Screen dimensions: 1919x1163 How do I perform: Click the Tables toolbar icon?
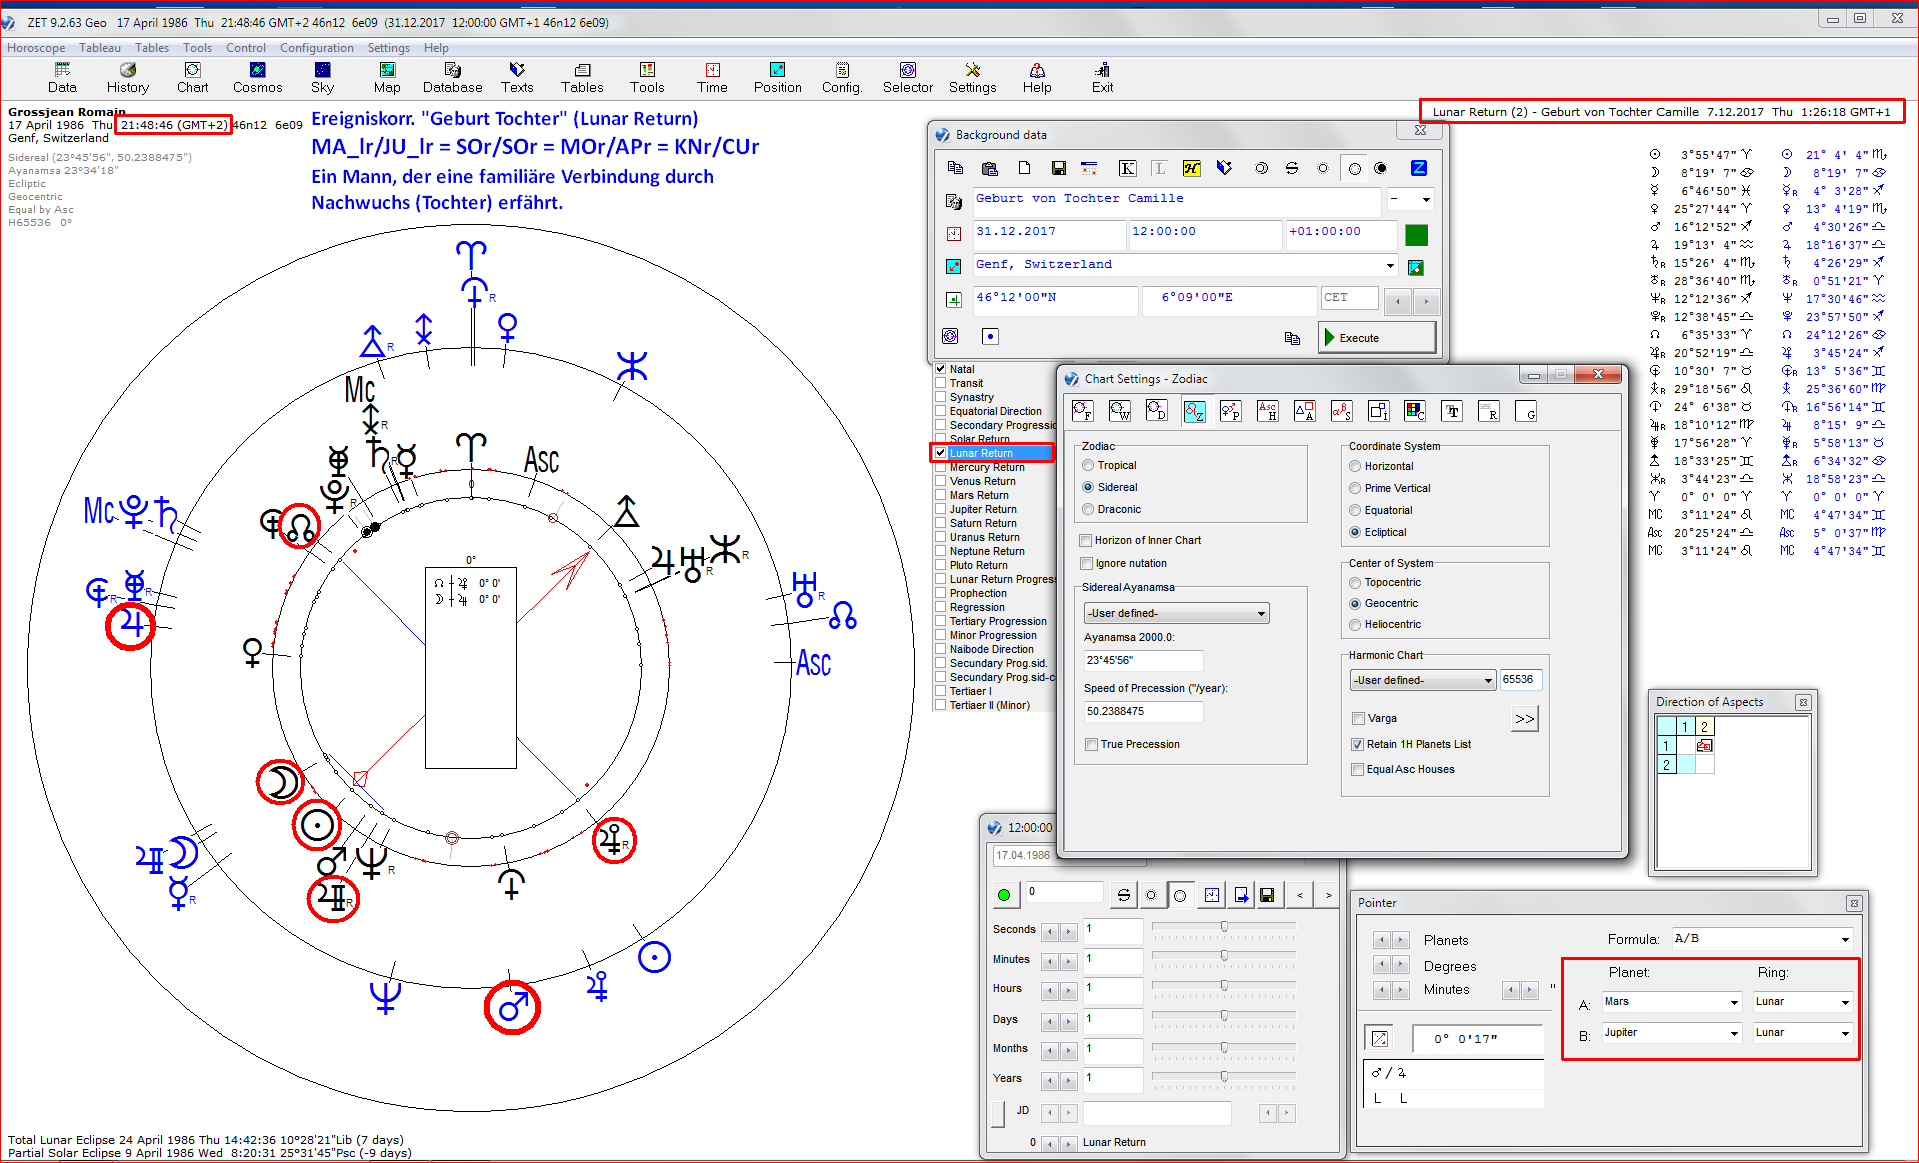(x=582, y=76)
